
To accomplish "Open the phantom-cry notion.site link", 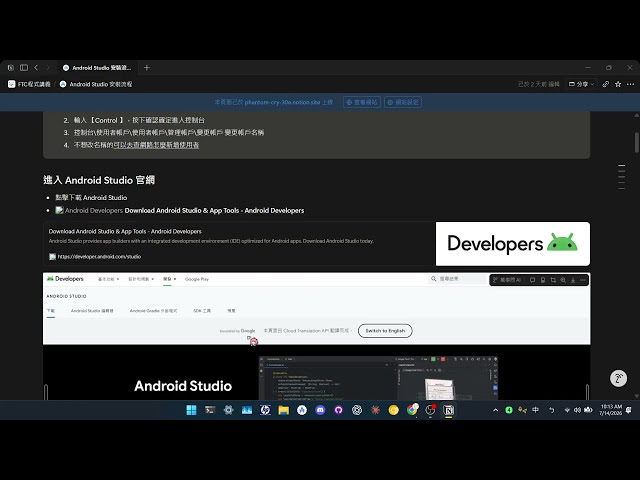I will point(282,102).
